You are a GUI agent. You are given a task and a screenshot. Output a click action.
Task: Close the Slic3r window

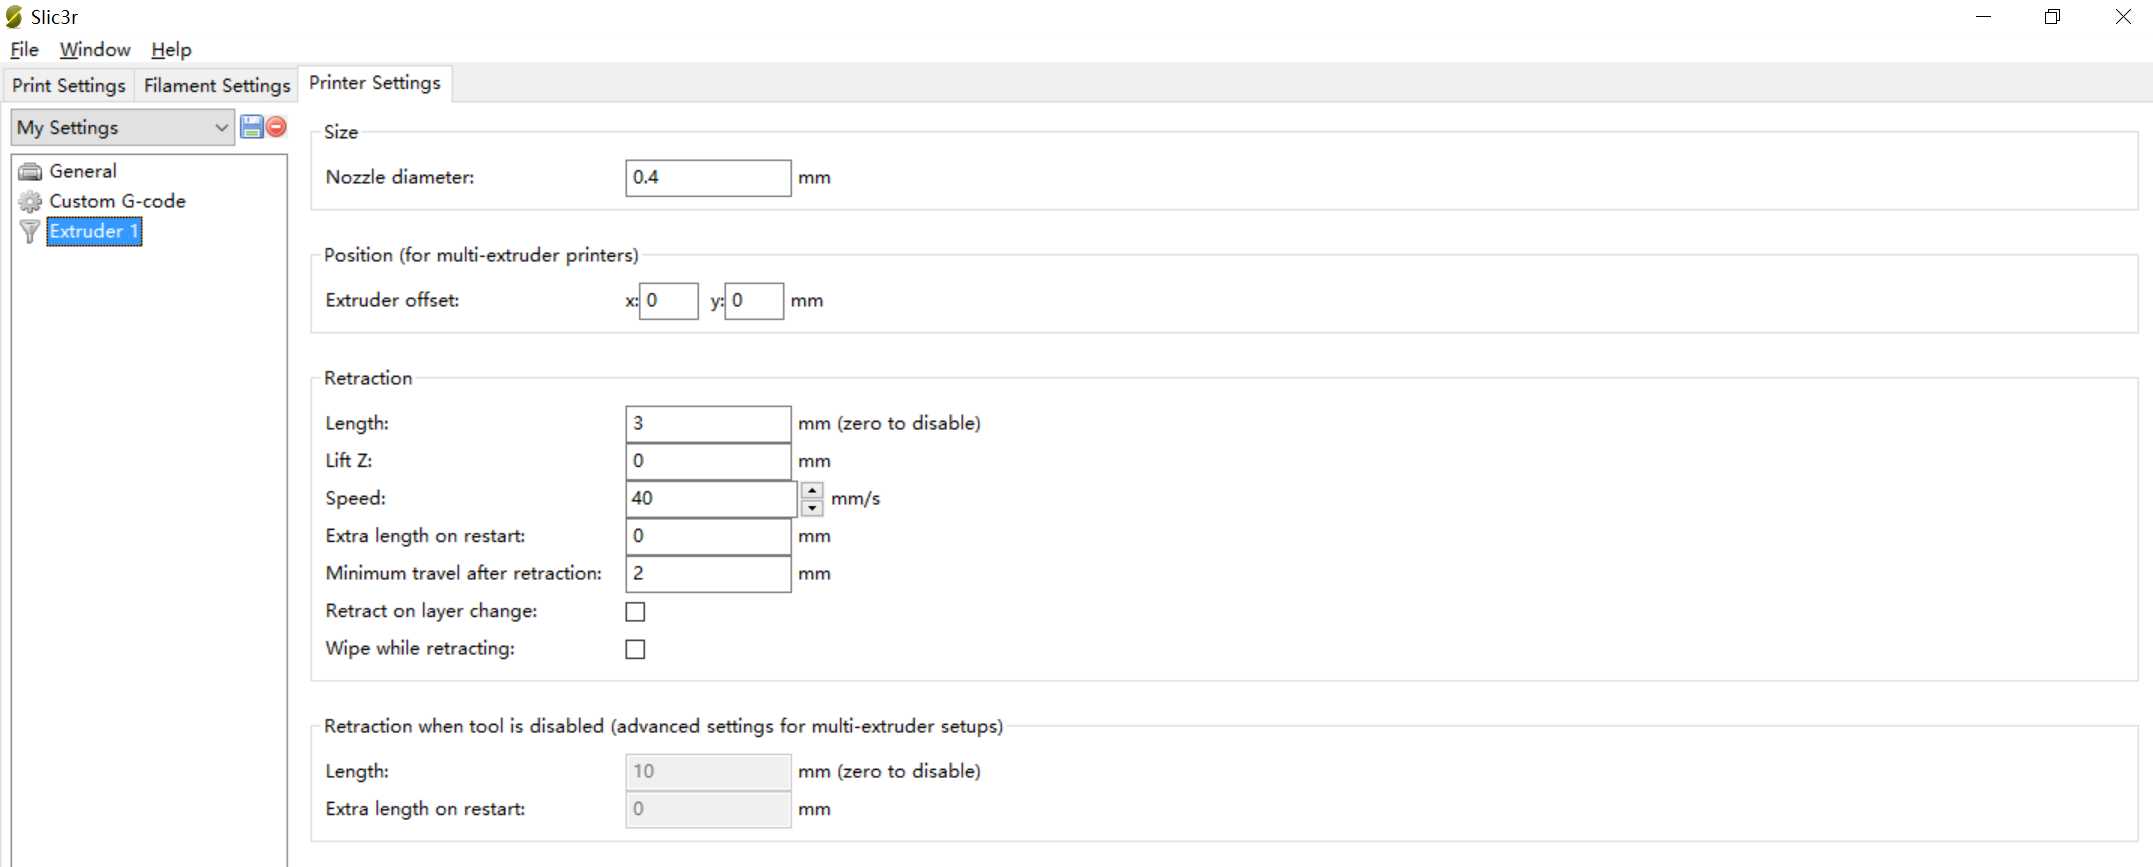click(x=2123, y=17)
